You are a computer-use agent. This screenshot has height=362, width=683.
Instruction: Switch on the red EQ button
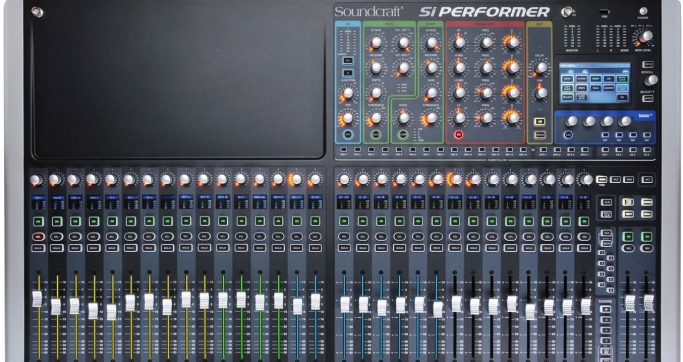pyautogui.click(x=458, y=135)
